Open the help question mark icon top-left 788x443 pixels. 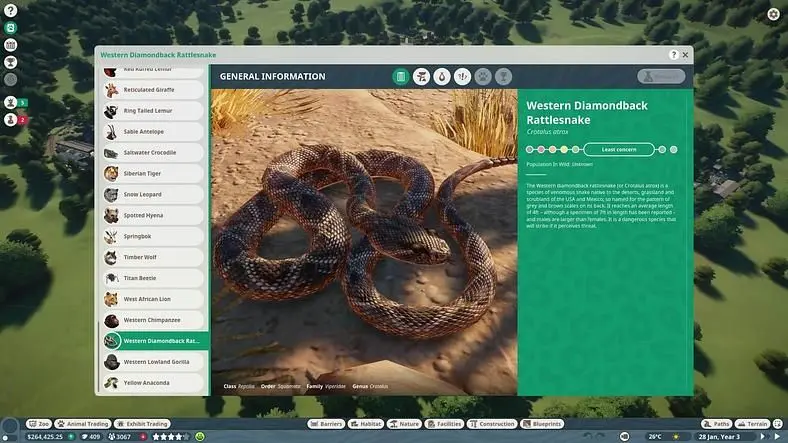11,10
